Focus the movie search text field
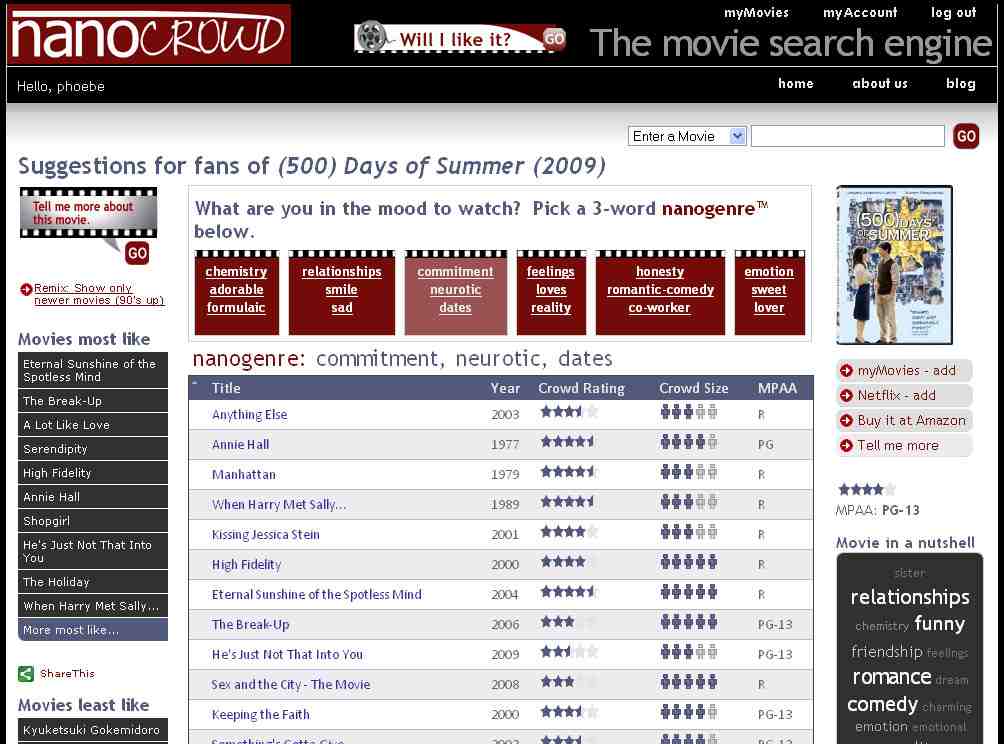 (x=847, y=136)
